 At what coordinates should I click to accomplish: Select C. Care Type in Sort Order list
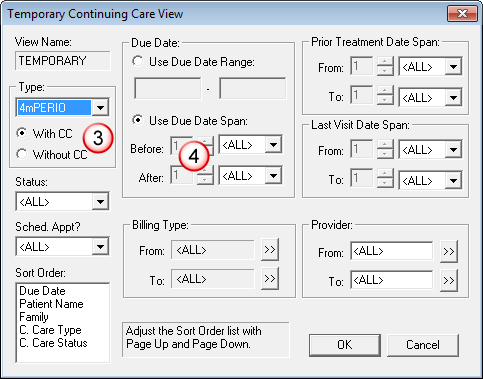click(x=50, y=330)
